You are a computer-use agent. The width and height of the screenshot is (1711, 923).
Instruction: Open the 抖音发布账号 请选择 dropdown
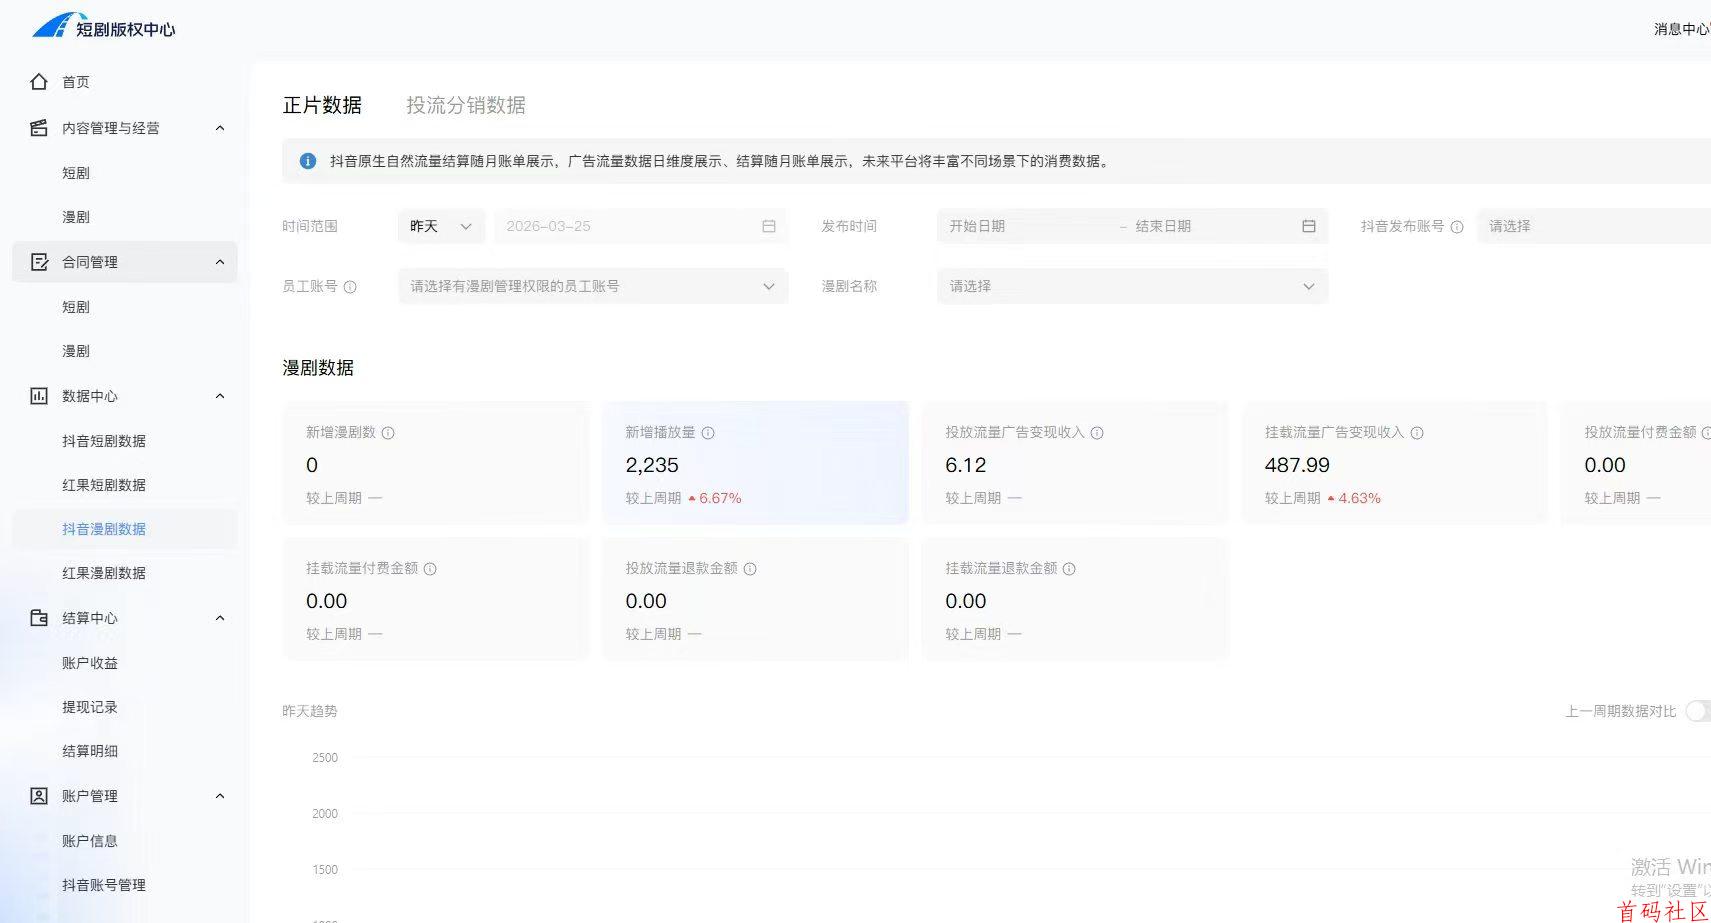1594,227
